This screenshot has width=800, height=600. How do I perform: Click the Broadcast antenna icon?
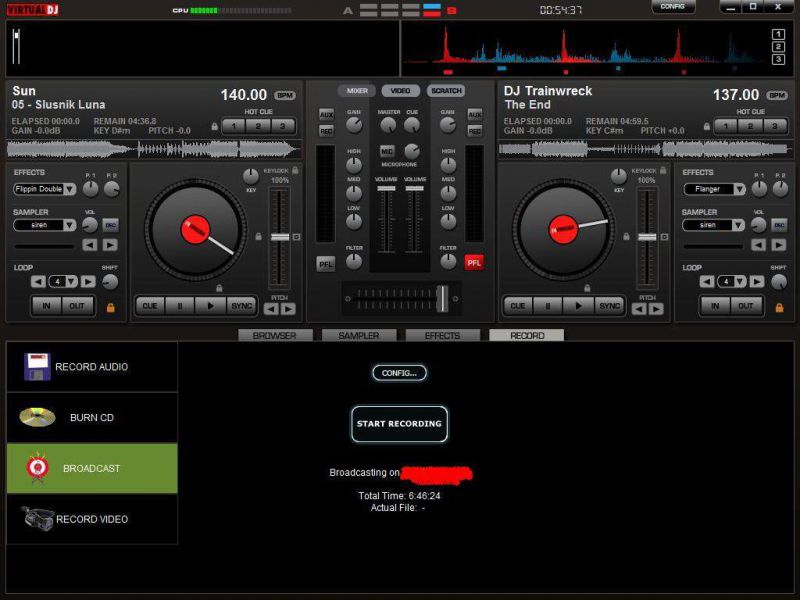click(38, 467)
